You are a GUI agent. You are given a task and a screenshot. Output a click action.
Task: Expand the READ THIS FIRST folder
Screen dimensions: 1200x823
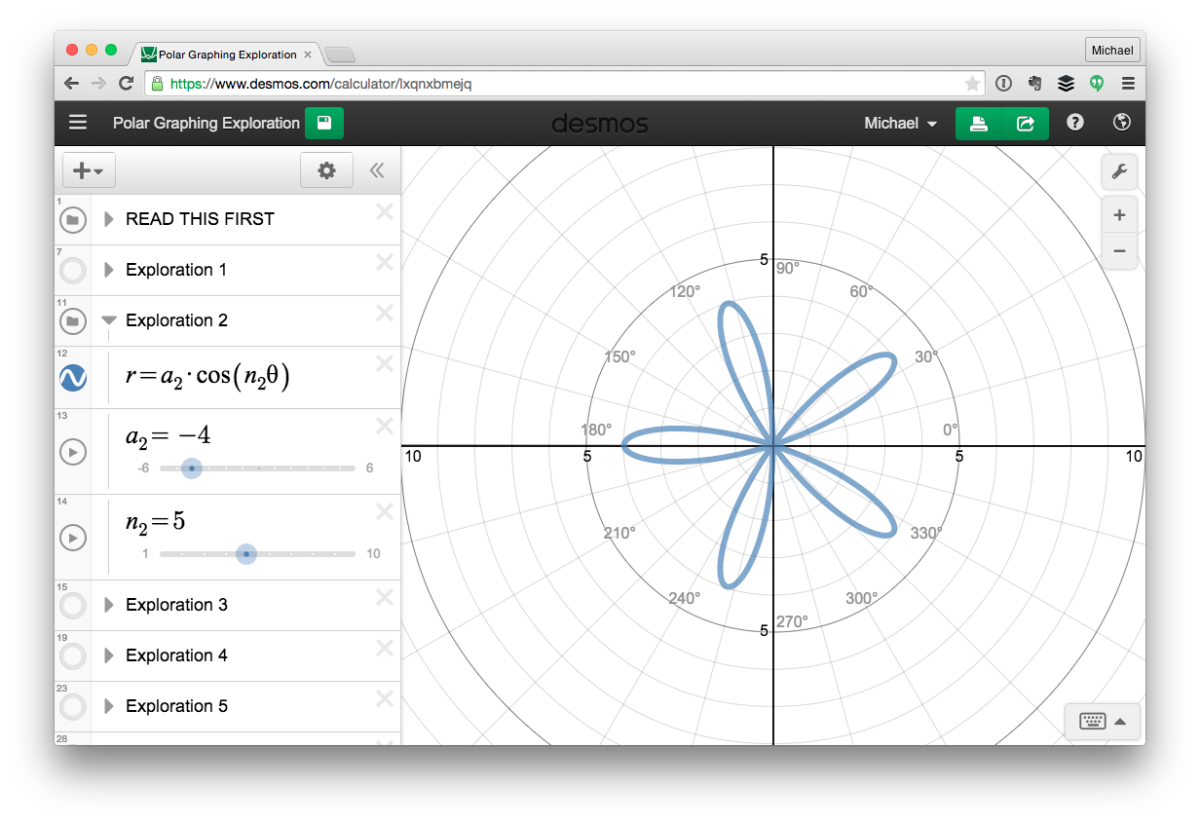pyautogui.click(x=109, y=219)
